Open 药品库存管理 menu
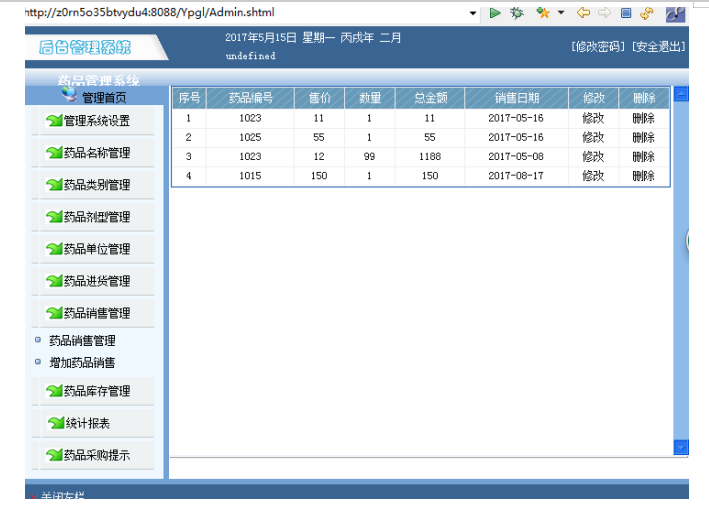 click(x=97, y=391)
